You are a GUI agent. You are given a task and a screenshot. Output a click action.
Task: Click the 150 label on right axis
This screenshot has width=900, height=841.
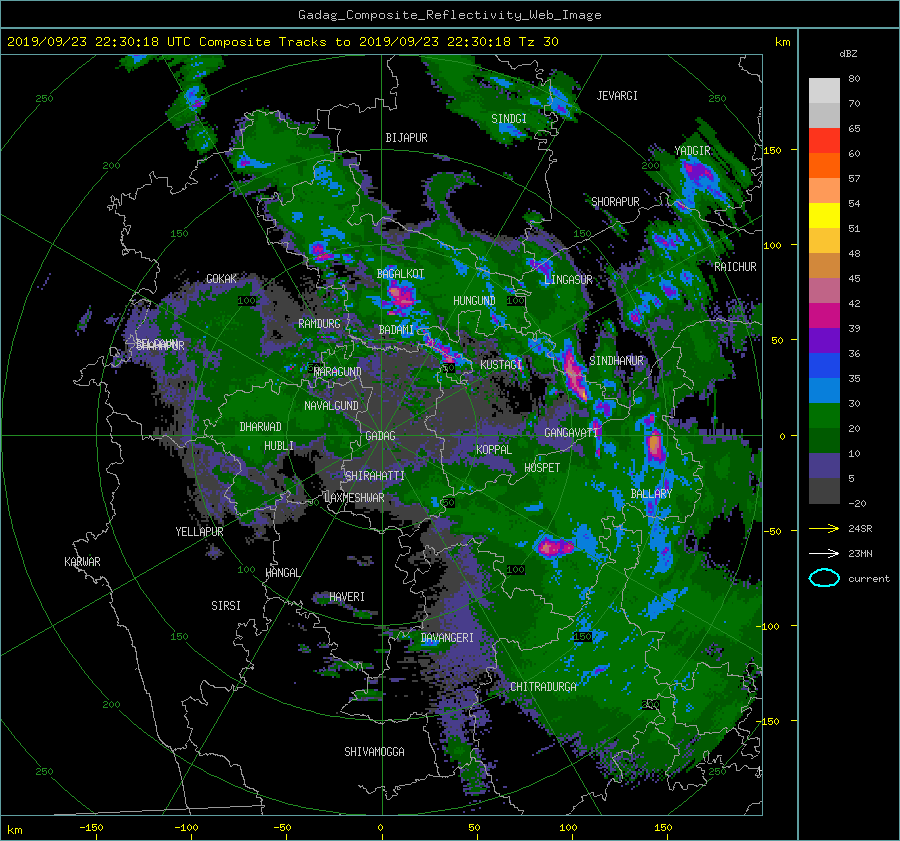(772, 150)
